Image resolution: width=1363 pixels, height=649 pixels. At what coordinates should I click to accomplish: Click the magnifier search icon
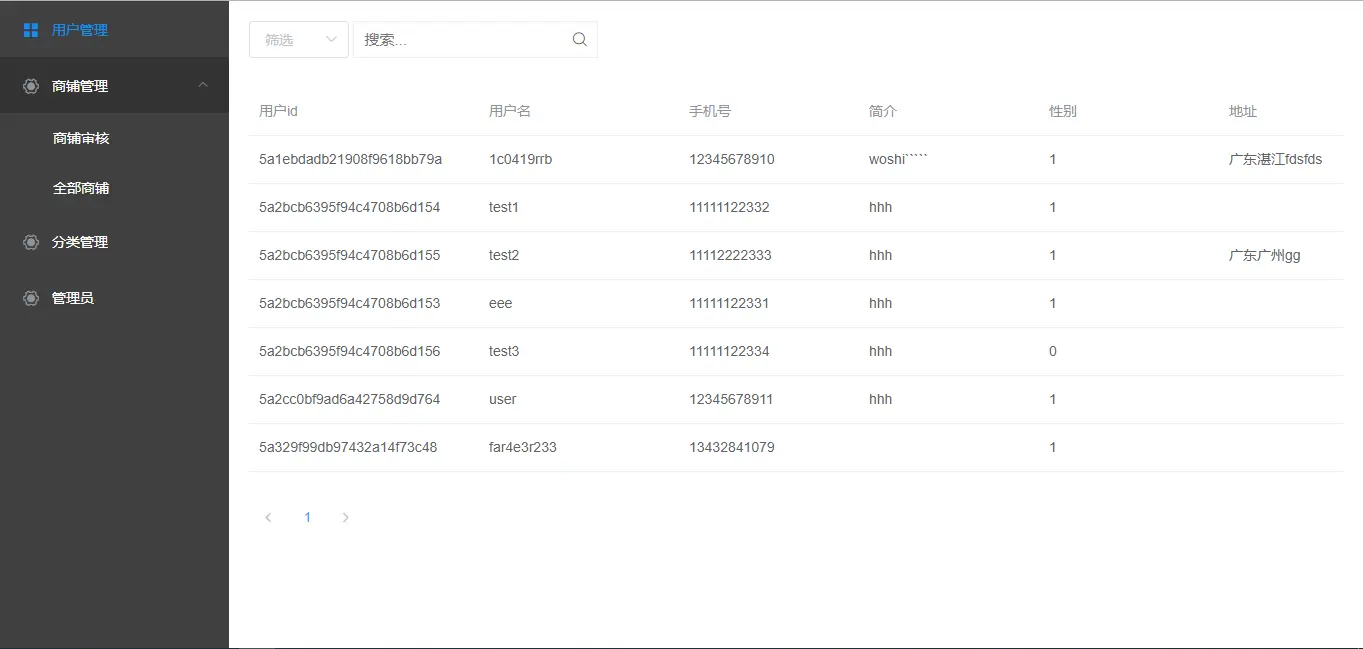(579, 39)
